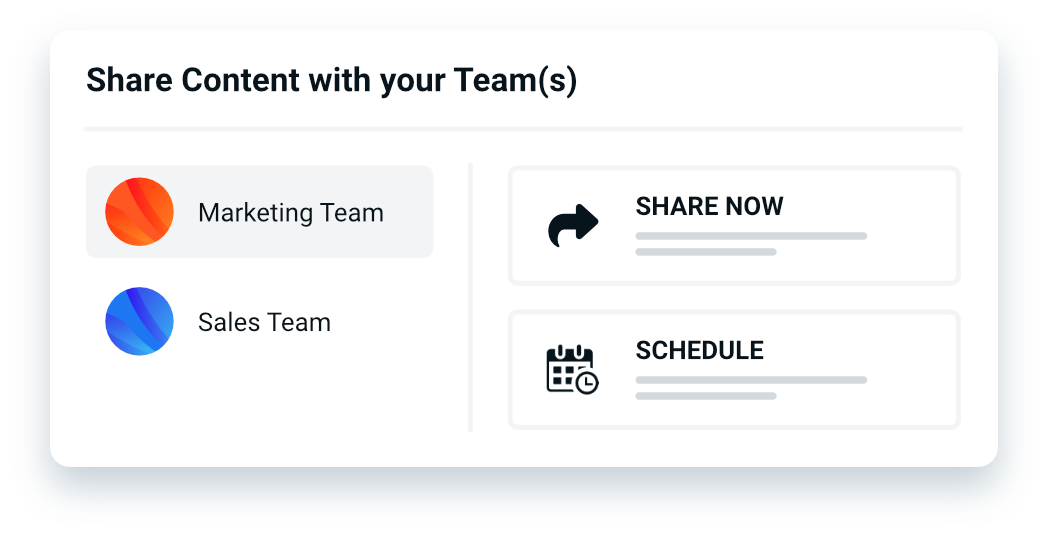Viewport: 1048px width, 537px height.
Task: Click the vertical divider between teams and options
Action: 471,297
